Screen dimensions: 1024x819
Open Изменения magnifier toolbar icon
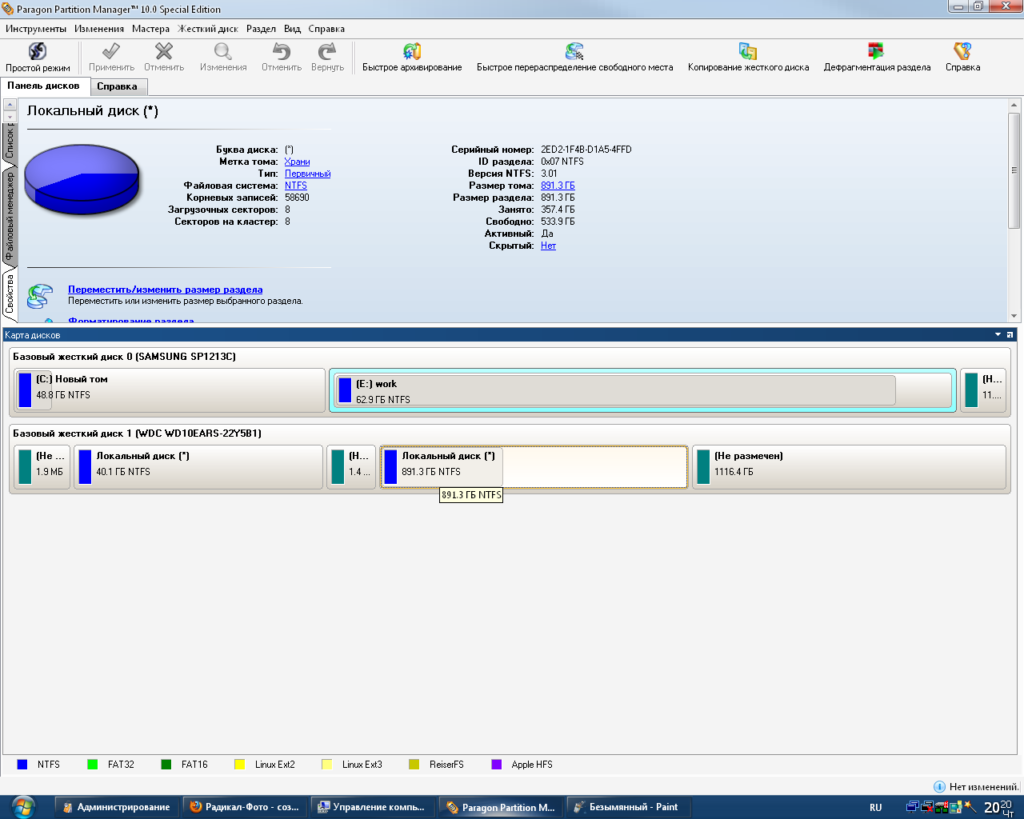coord(223,57)
